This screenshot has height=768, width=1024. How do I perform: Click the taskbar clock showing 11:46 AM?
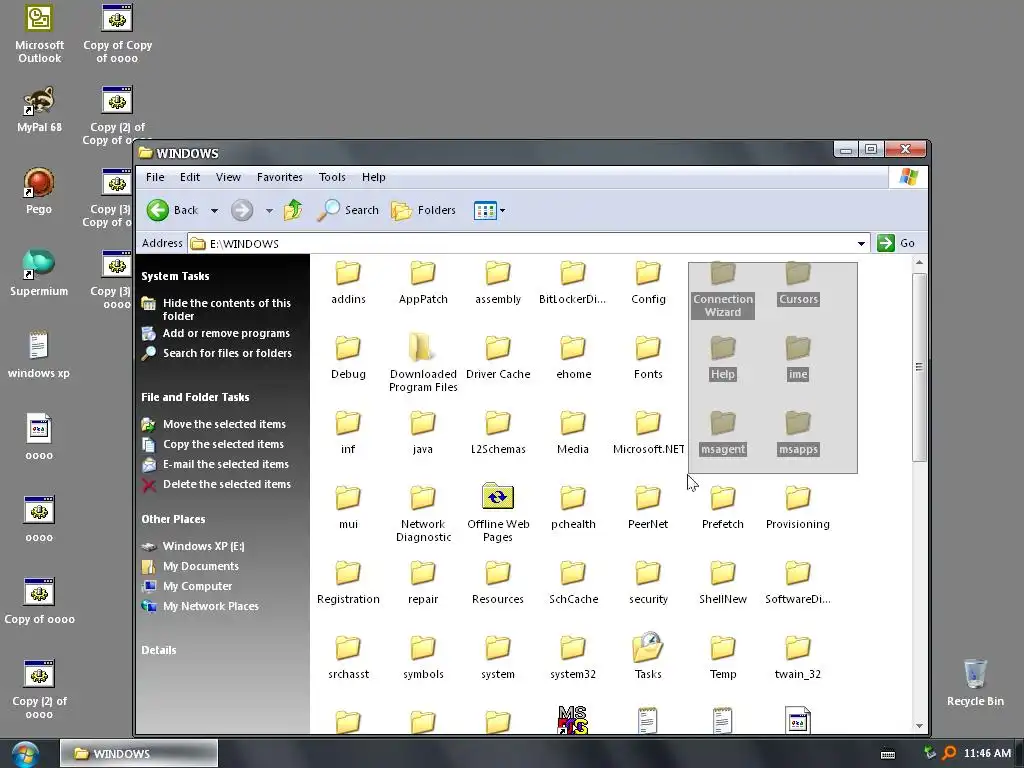[x=987, y=754]
